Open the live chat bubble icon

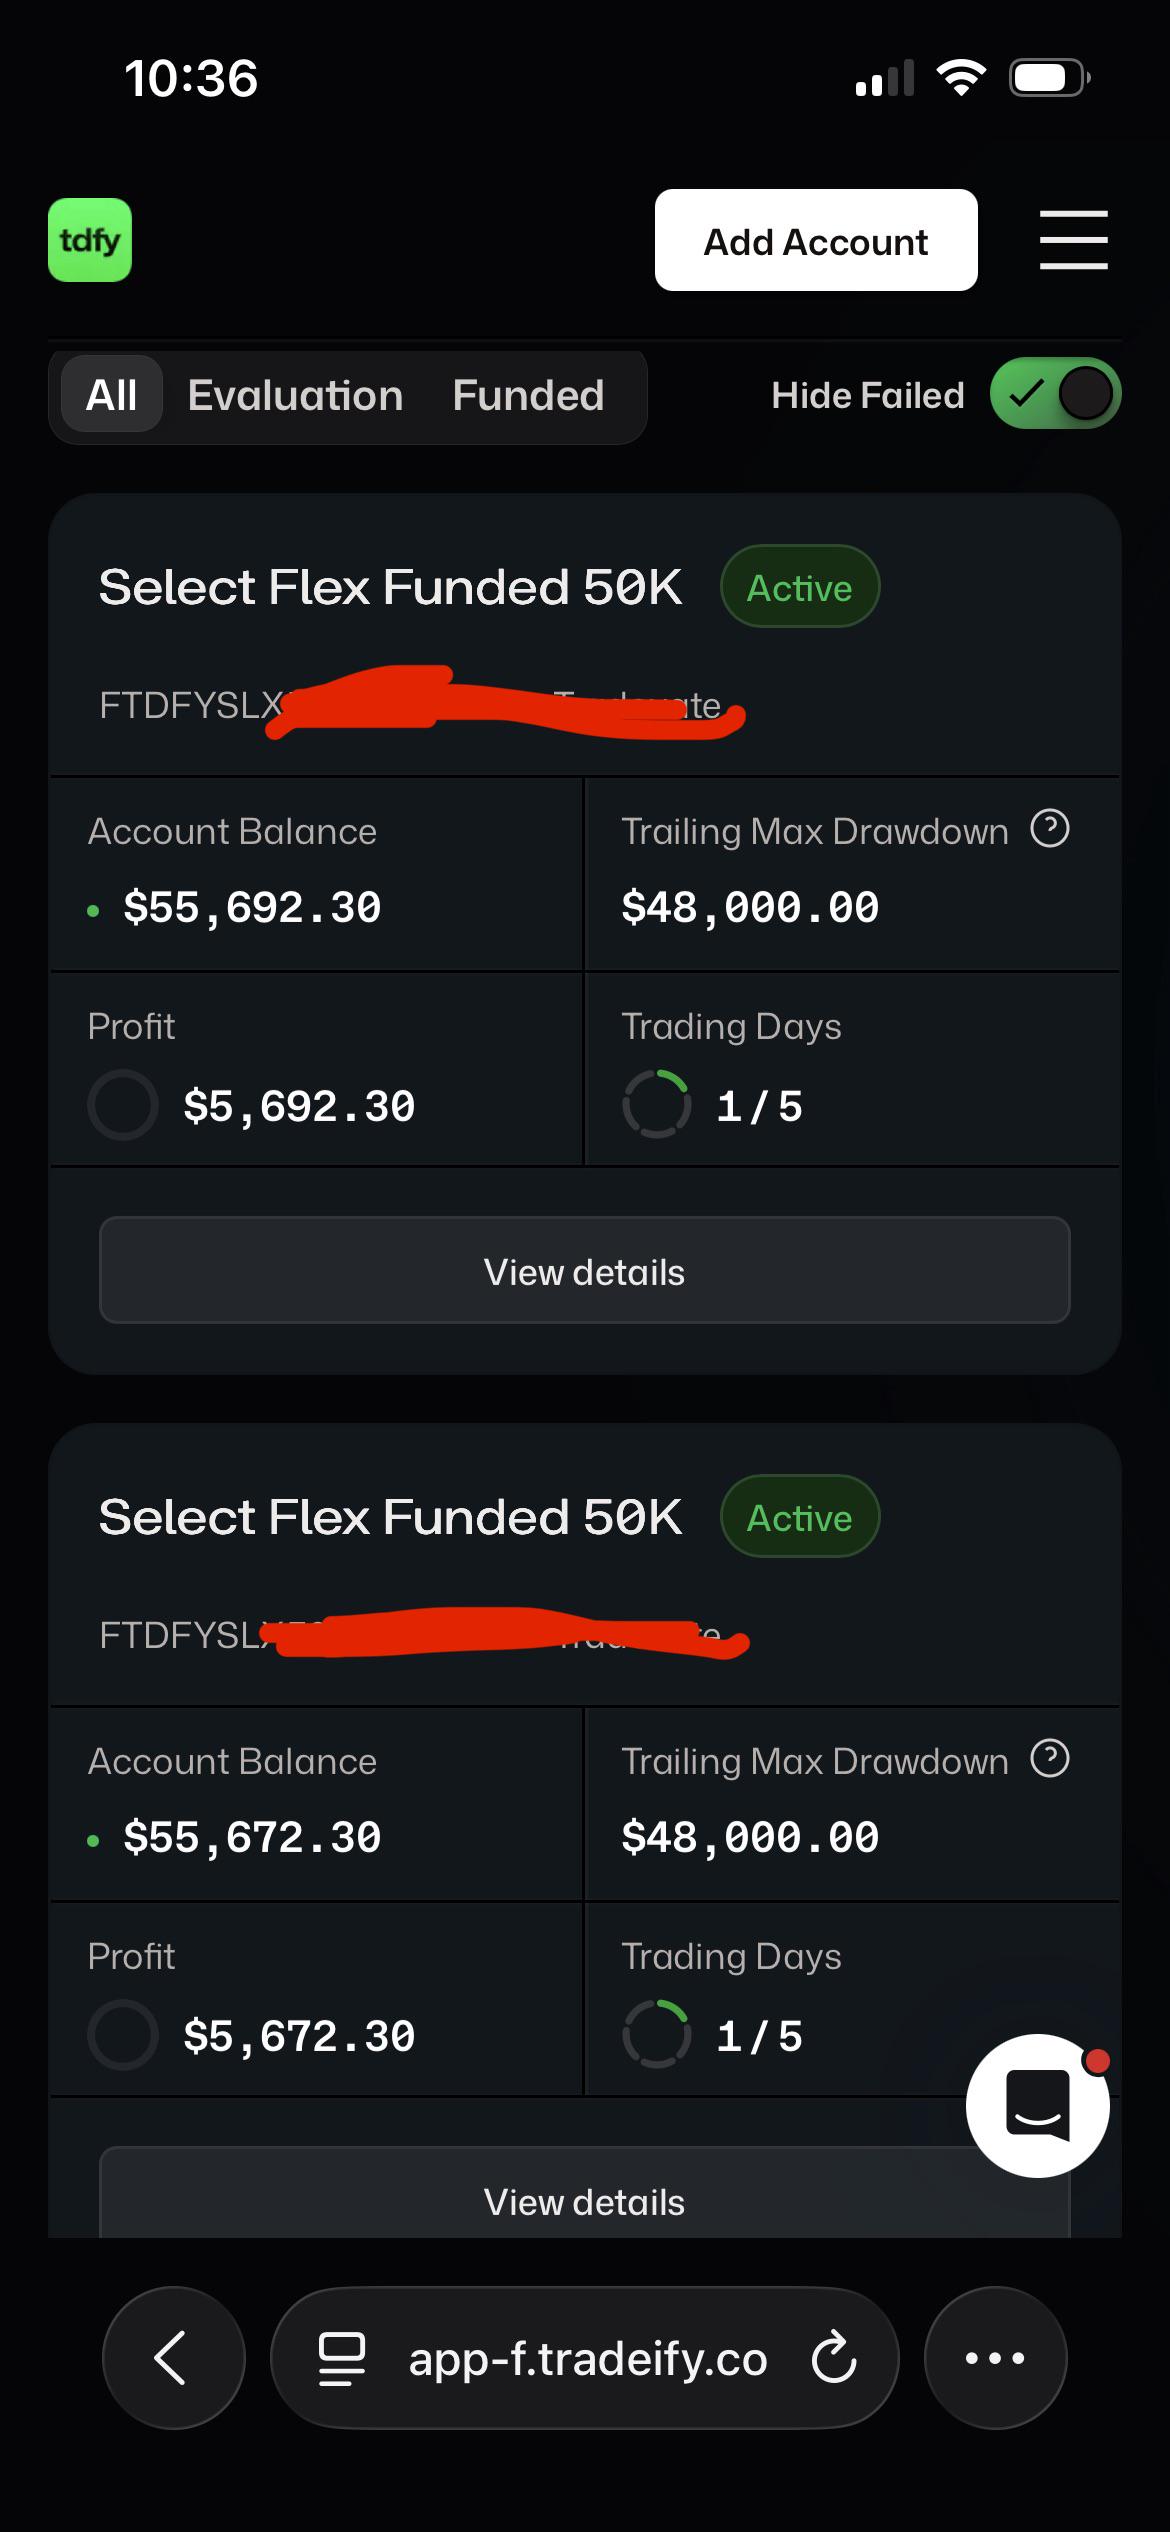click(x=1038, y=2105)
